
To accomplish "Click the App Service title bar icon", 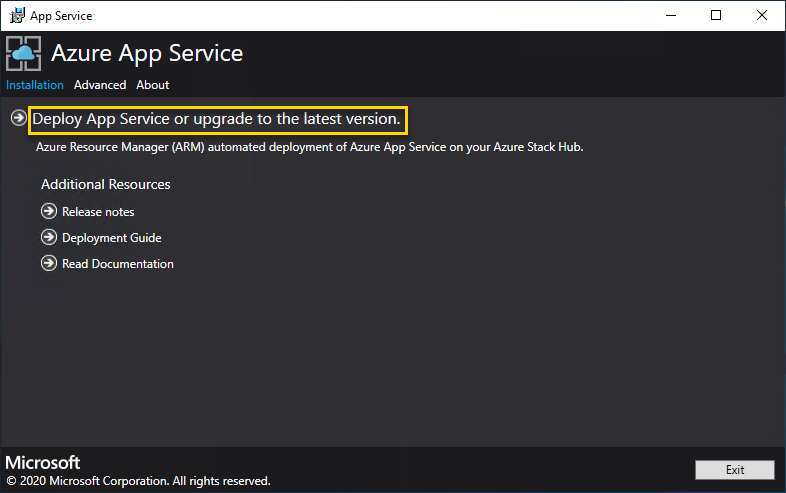I will coord(16,15).
